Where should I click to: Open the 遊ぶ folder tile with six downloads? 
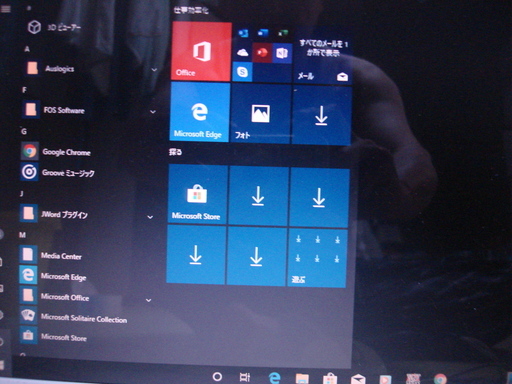pos(317,258)
